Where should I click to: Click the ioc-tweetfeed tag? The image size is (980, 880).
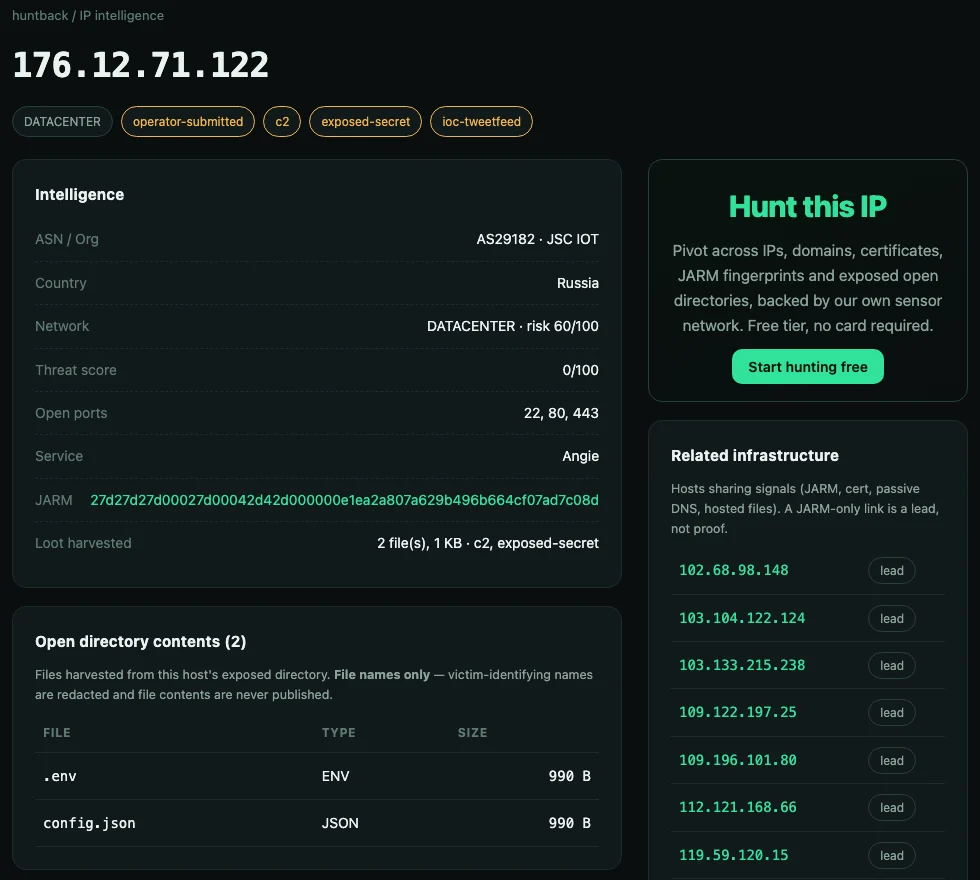[x=481, y=121]
